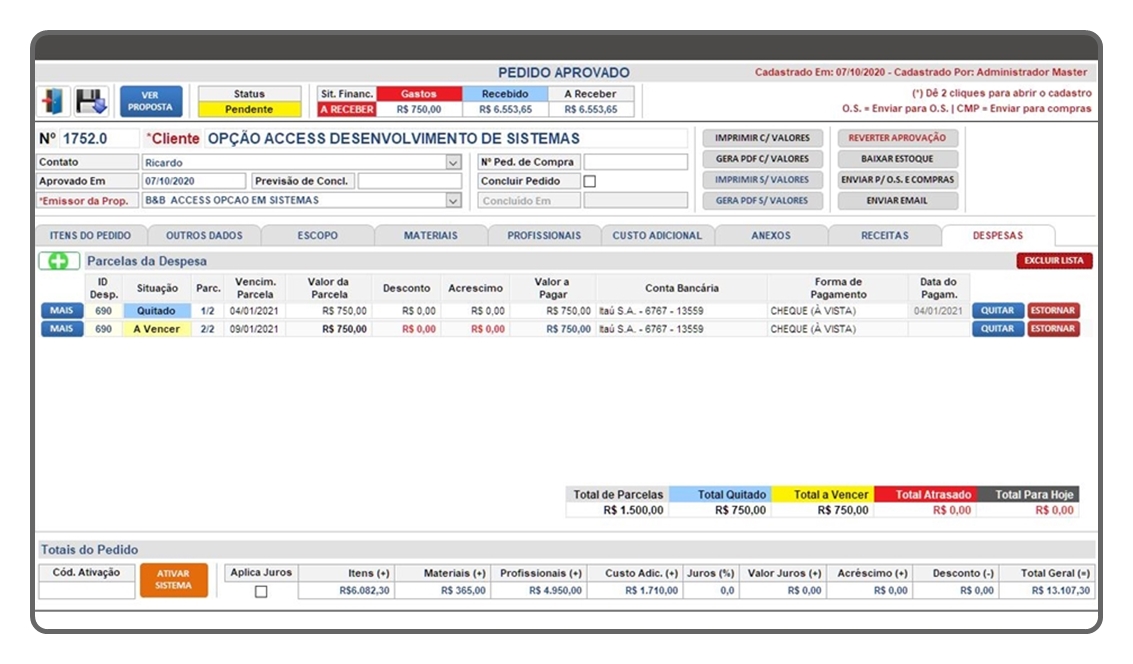Click ESTORNAR for the Quitado parcela row
This screenshot has height=664, width=1133.
(x=1053, y=311)
